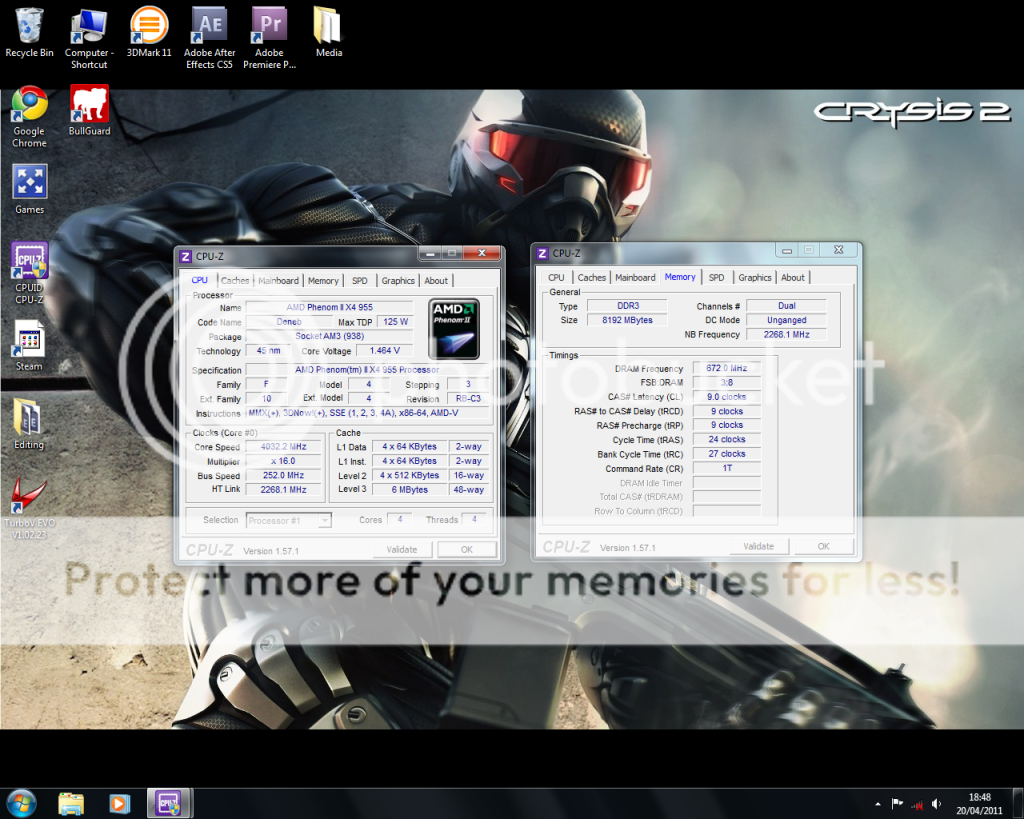Viewport: 1024px width, 819px height.
Task: Open CPUID CPU-Z desktop shortcut
Action: coord(29,261)
